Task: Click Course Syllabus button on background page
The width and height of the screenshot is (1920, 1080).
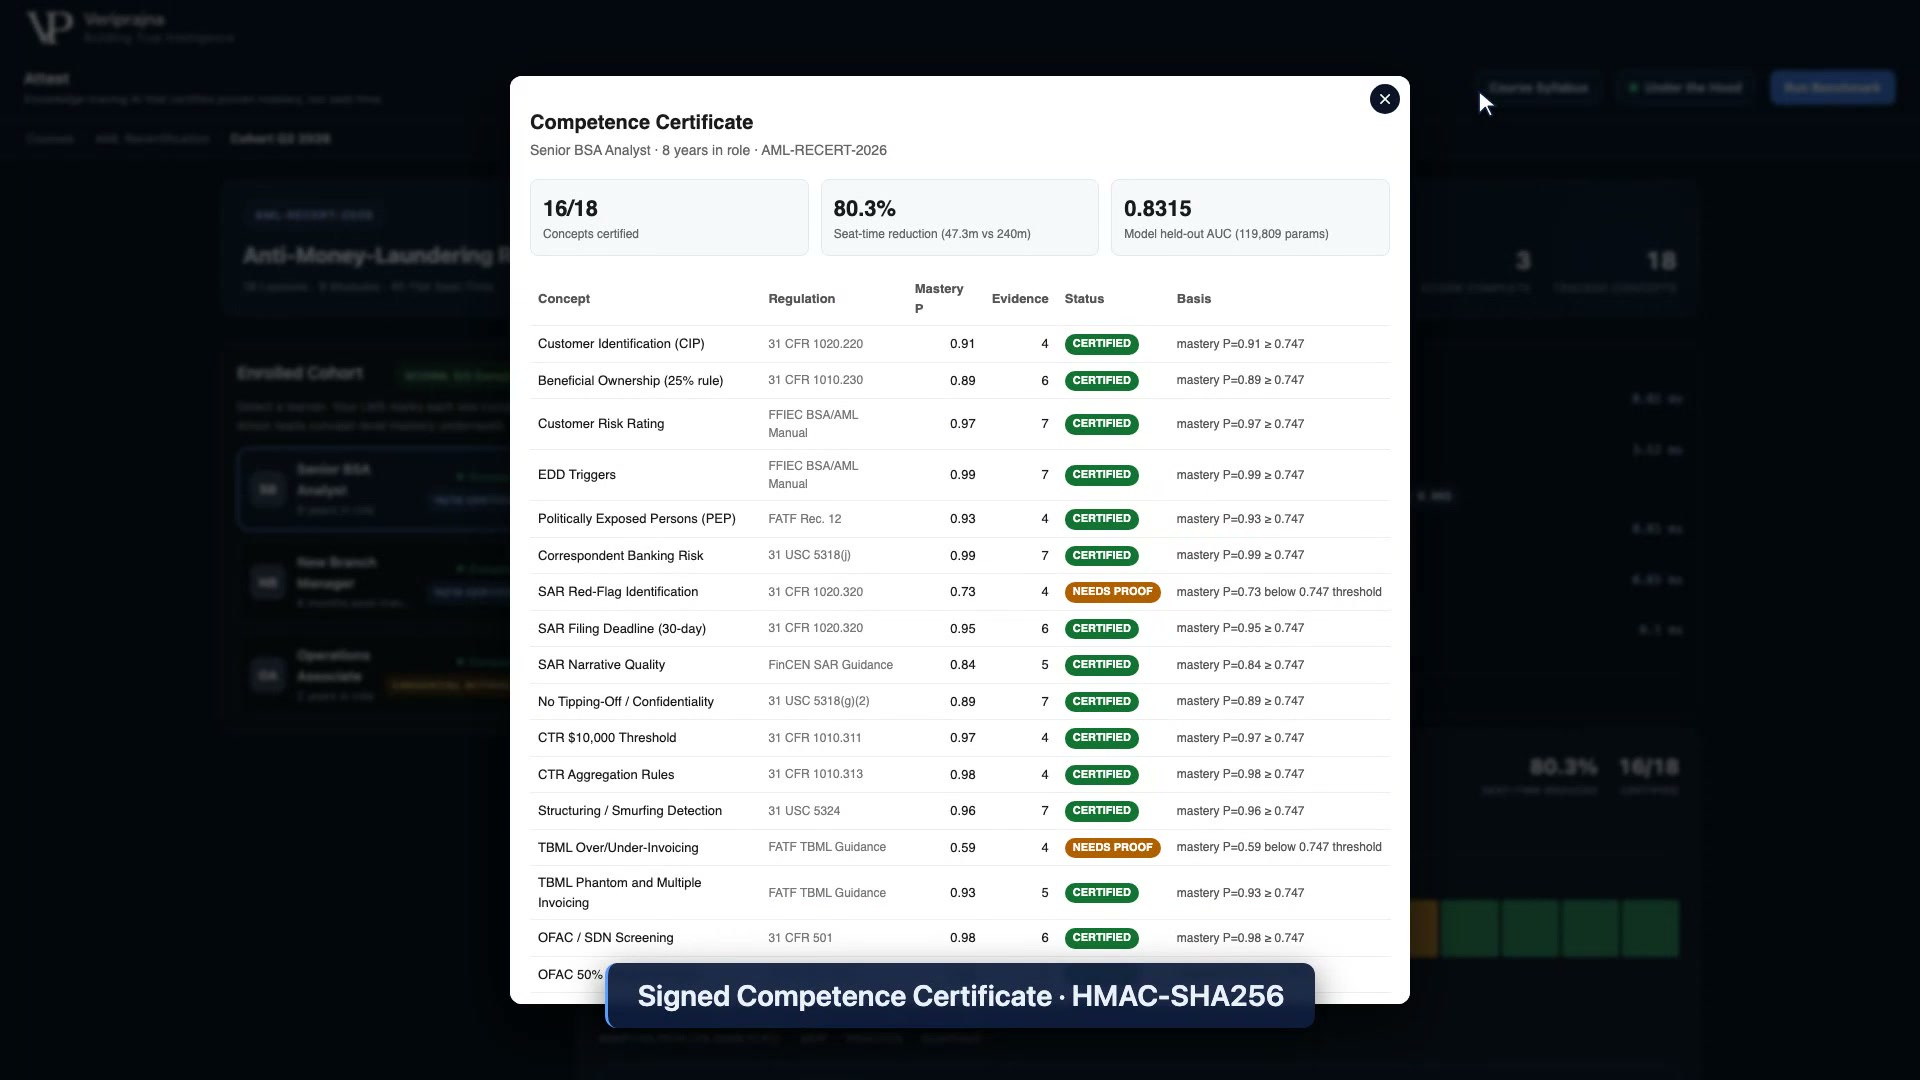Action: (x=1538, y=88)
